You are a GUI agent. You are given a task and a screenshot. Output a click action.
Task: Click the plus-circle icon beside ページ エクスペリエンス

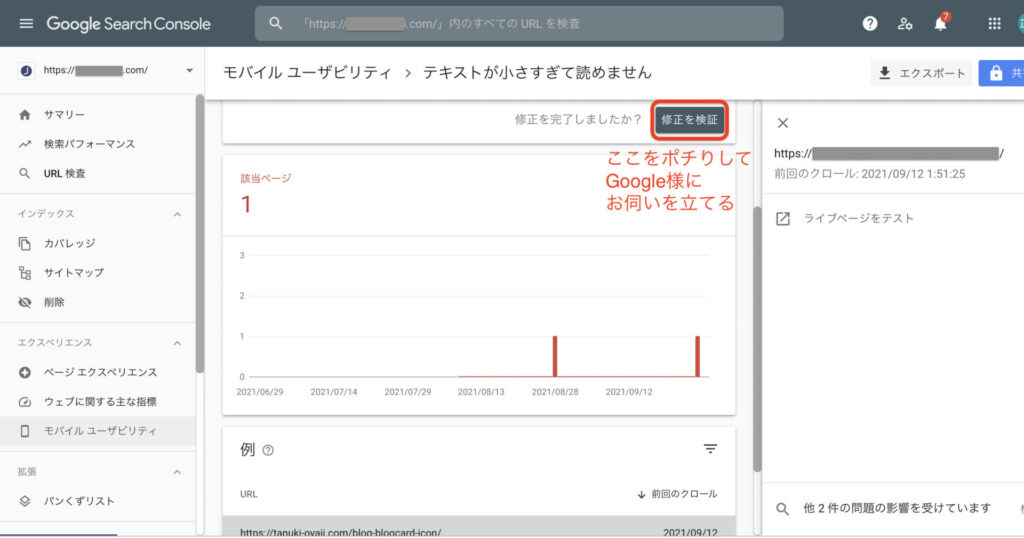(x=25, y=372)
